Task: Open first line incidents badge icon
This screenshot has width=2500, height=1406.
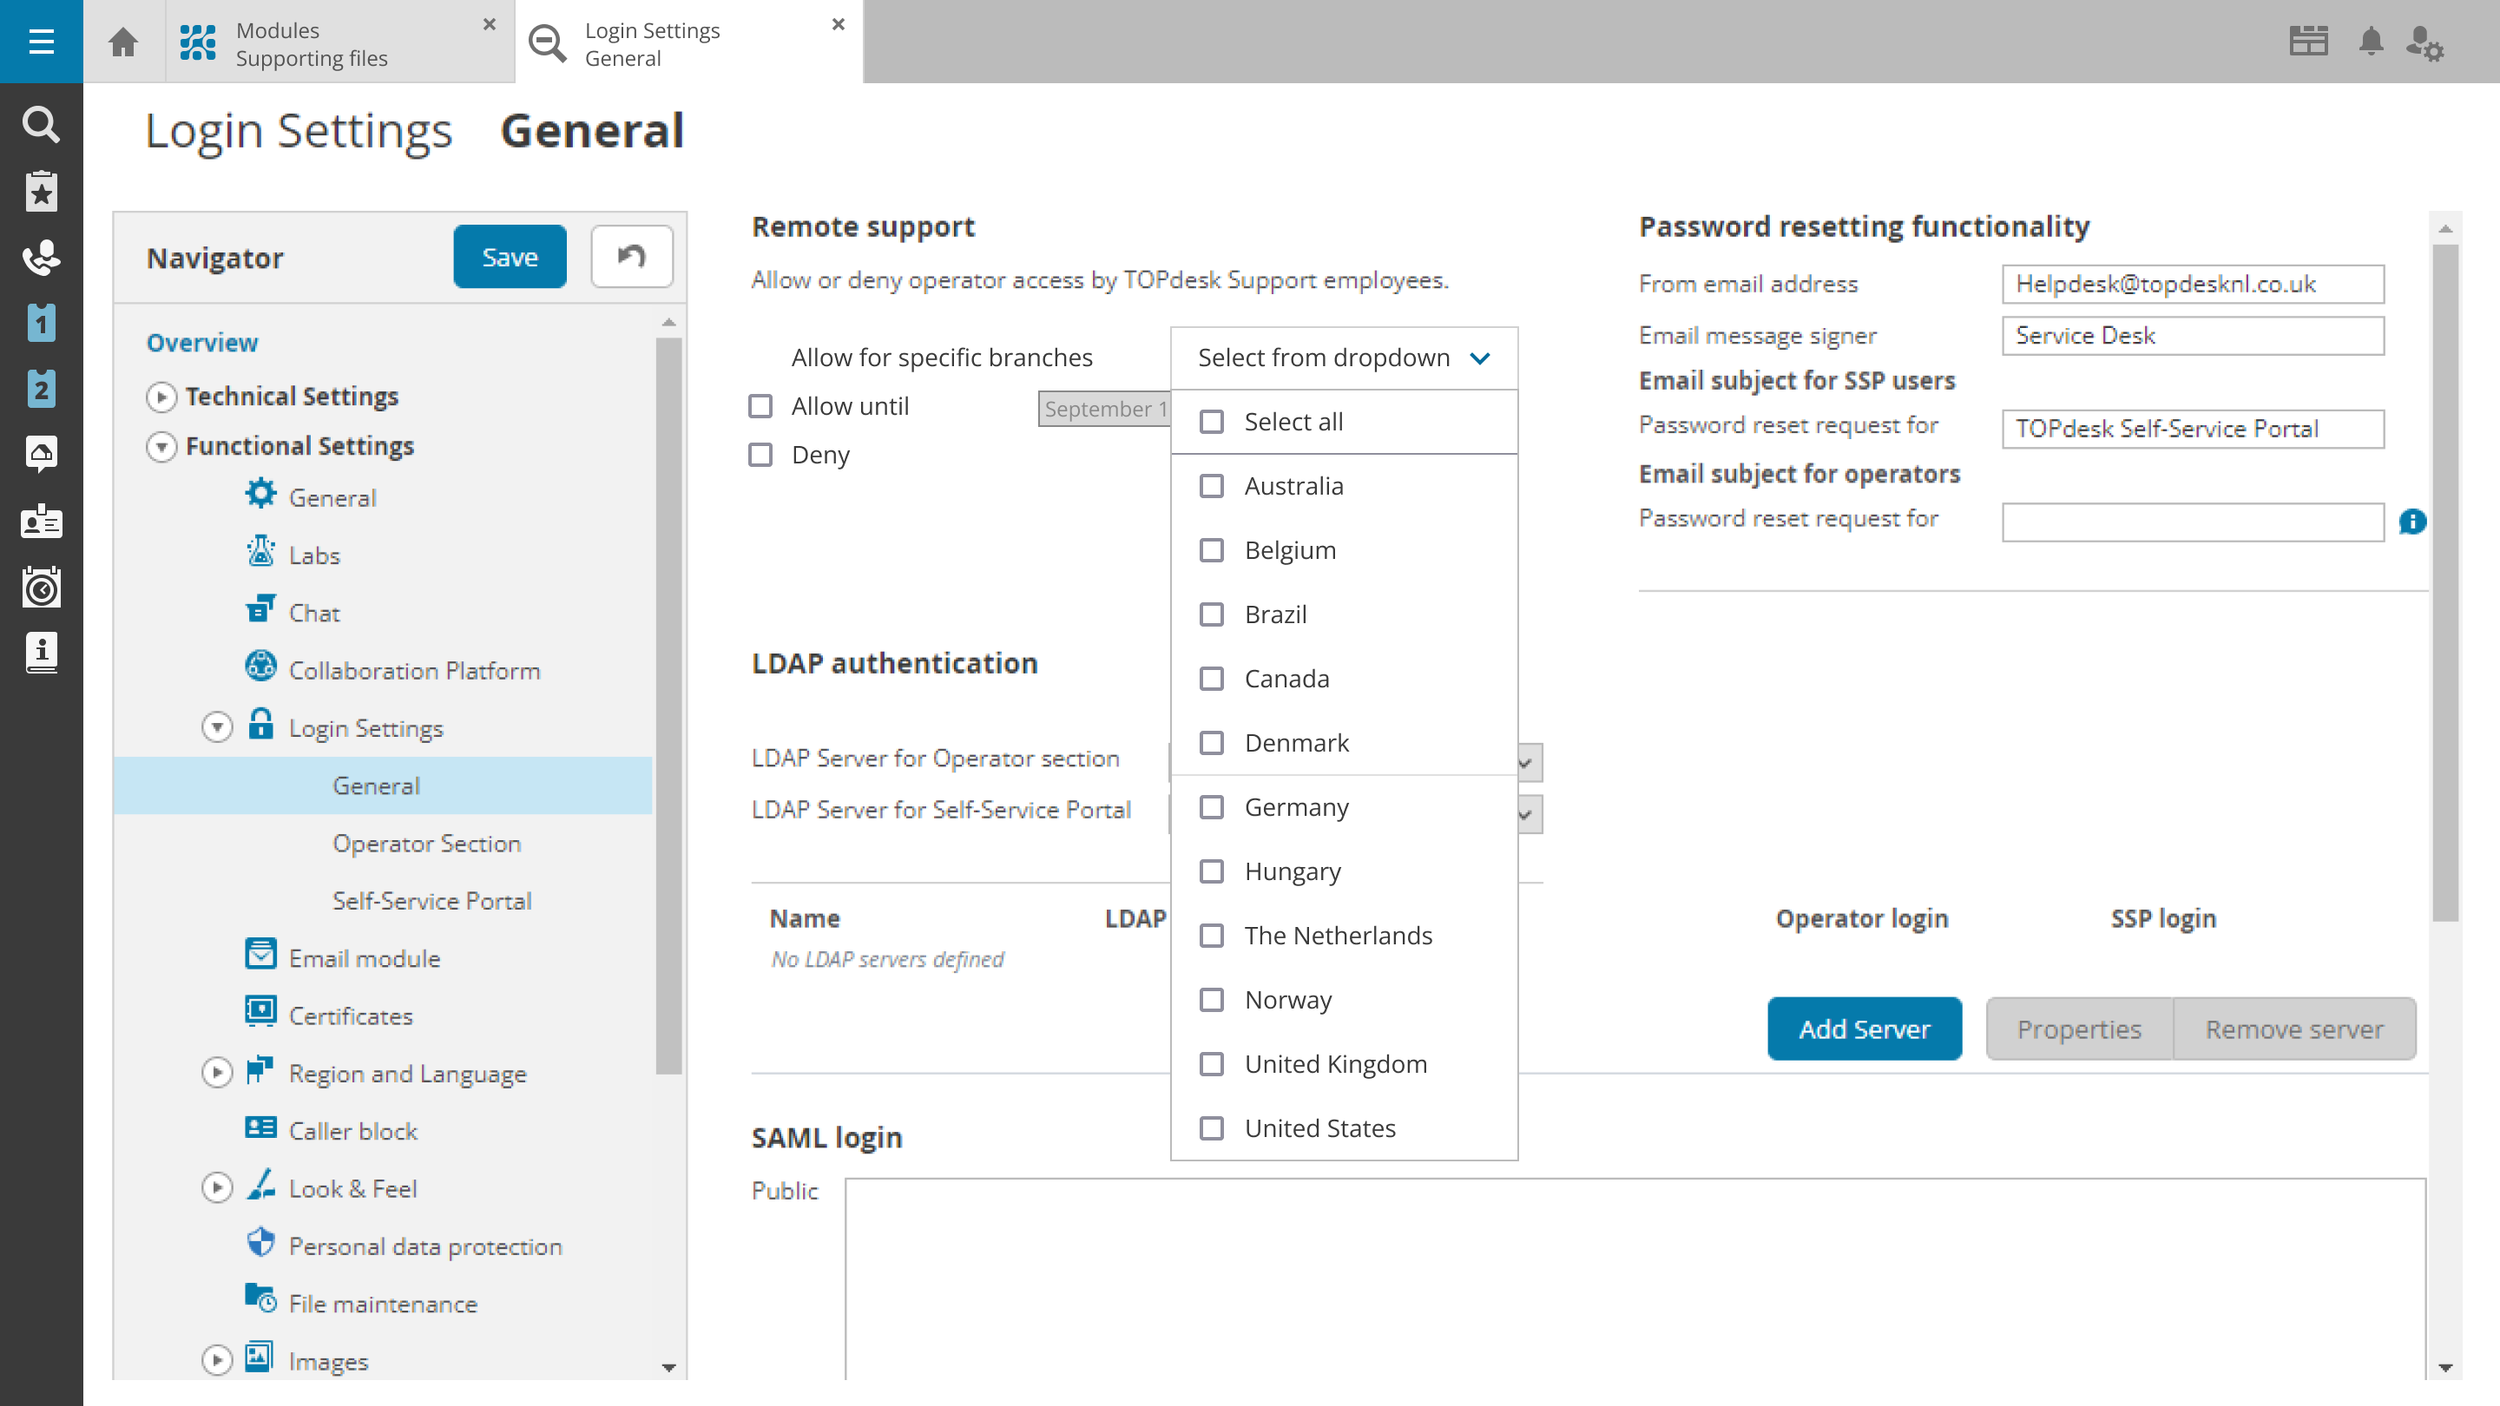Action: [x=41, y=323]
